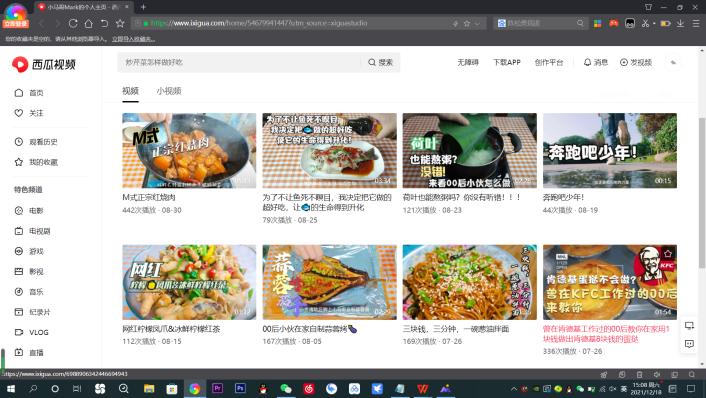Screen dimensions: 706x398
Task: Open File Explorer from the taskbar
Action: tap(149, 389)
